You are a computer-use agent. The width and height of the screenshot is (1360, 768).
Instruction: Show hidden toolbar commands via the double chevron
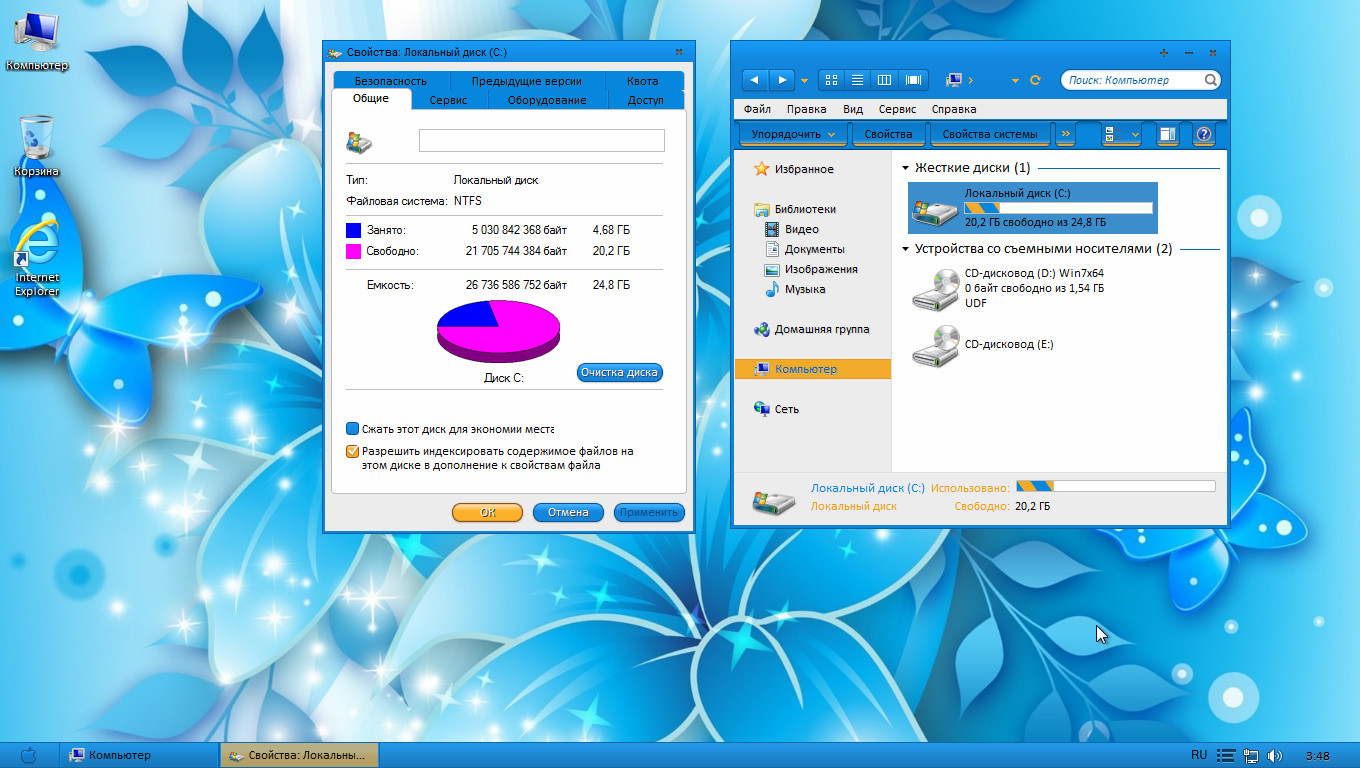(1066, 134)
